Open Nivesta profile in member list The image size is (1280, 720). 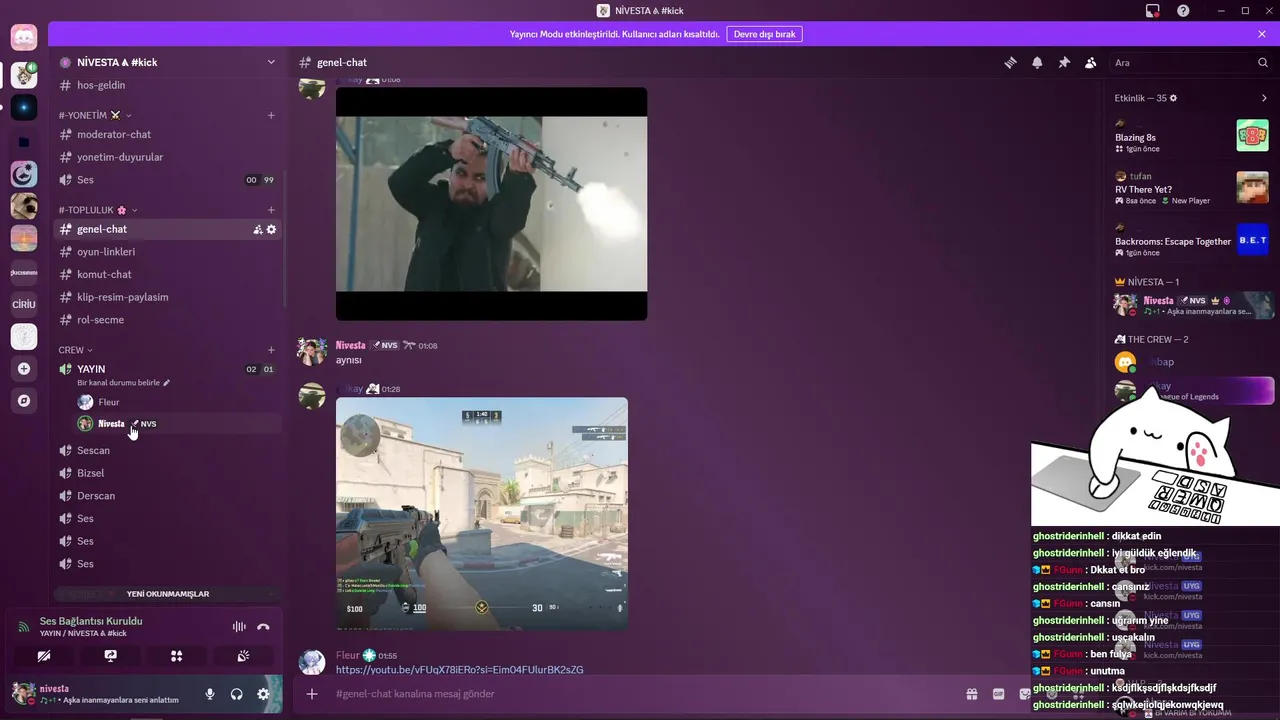click(x=1192, y=305)
